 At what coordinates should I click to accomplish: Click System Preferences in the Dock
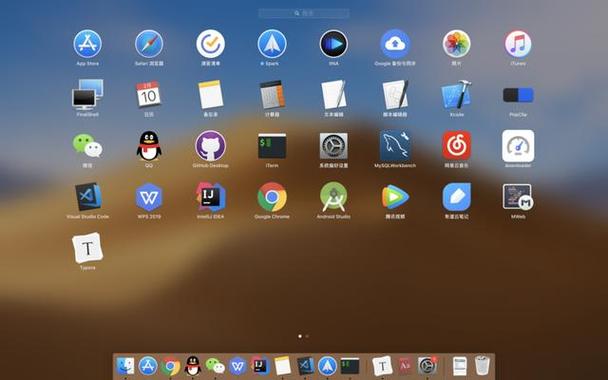coord(427,365)
